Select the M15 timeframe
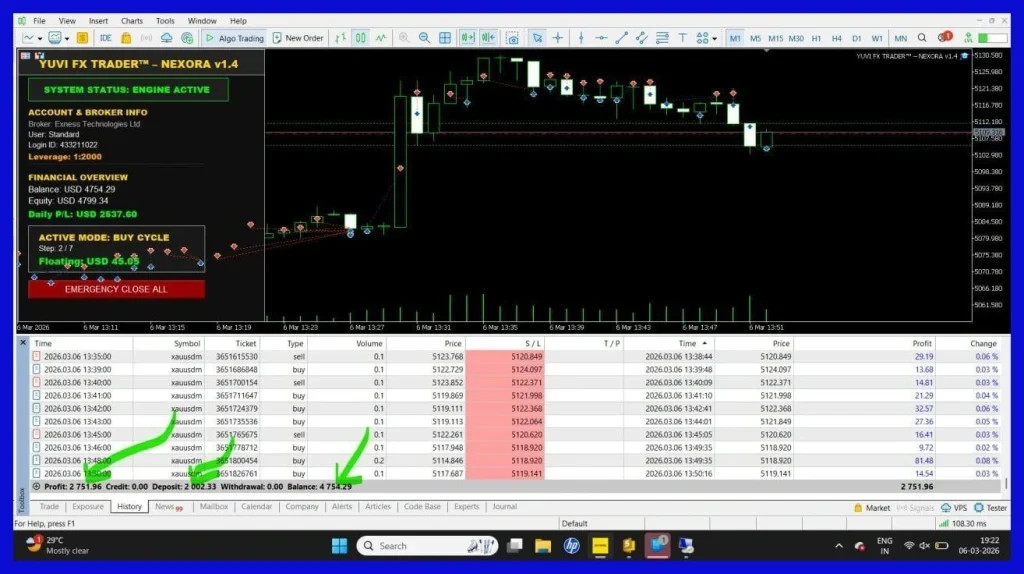Screen dimensions: 1024x574 tap(775, 39)
